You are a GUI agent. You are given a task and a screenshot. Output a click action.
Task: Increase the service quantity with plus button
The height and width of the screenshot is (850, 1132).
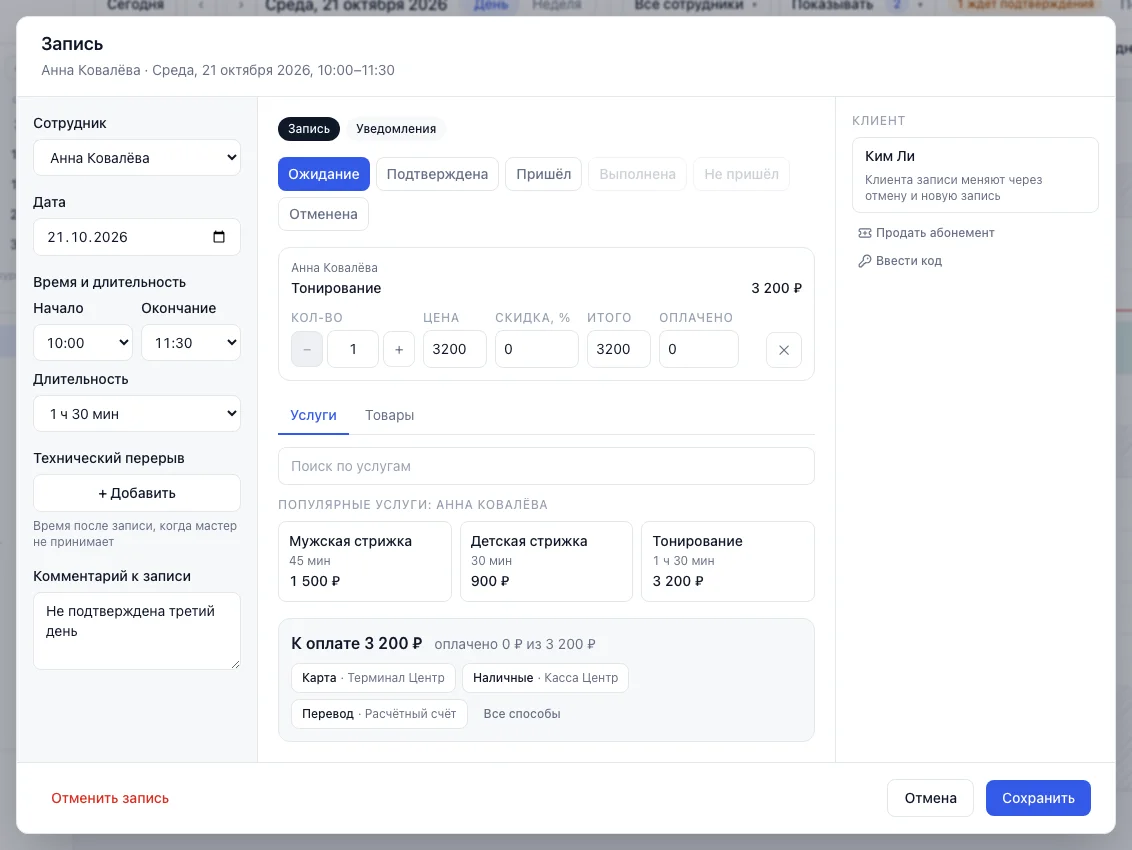pos(399,350)
